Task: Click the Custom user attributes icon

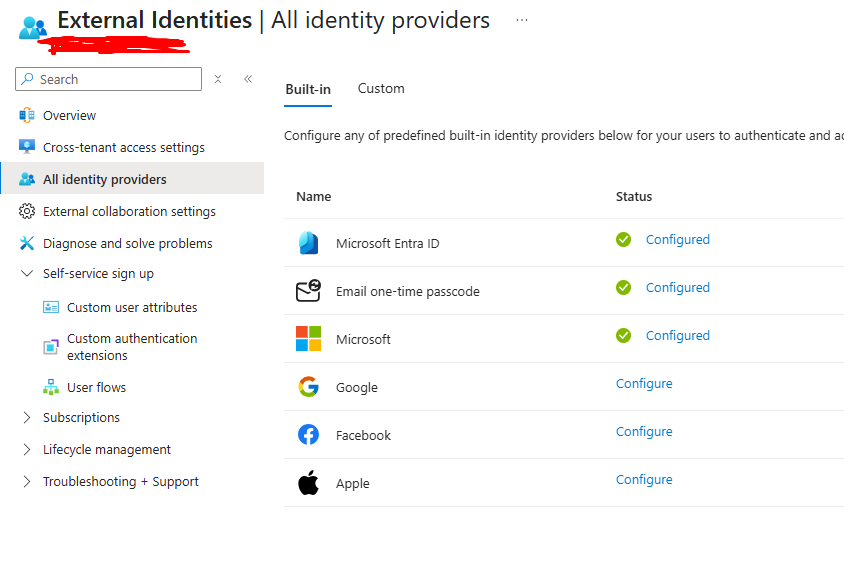Action: (x=51, y=307)
